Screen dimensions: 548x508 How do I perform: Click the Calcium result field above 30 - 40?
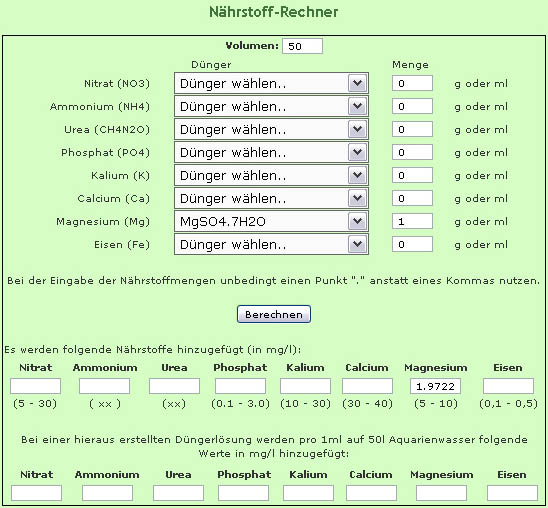point(367,386)
